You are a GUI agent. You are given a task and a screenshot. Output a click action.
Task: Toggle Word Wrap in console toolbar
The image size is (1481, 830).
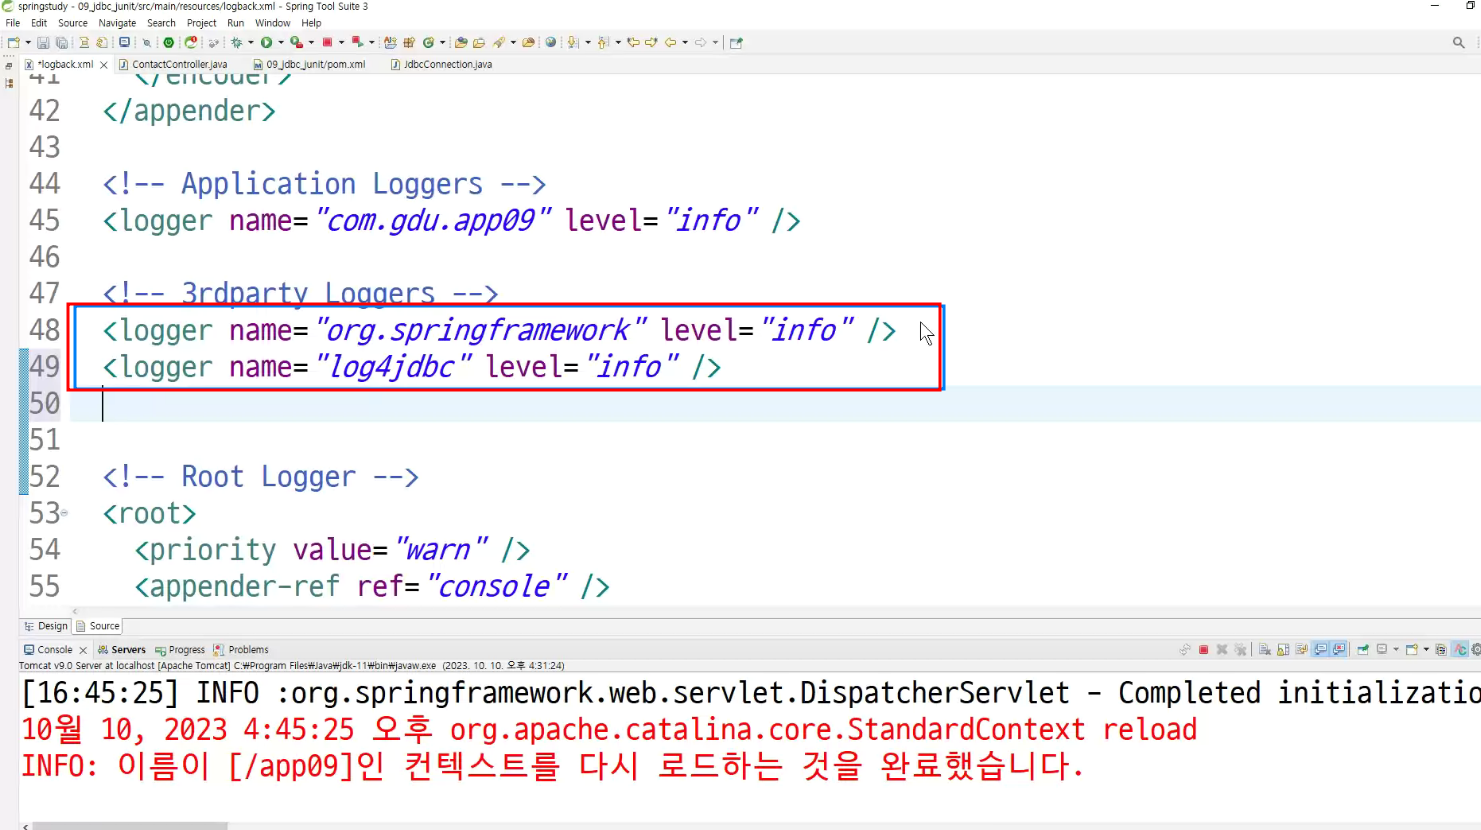1301,649
